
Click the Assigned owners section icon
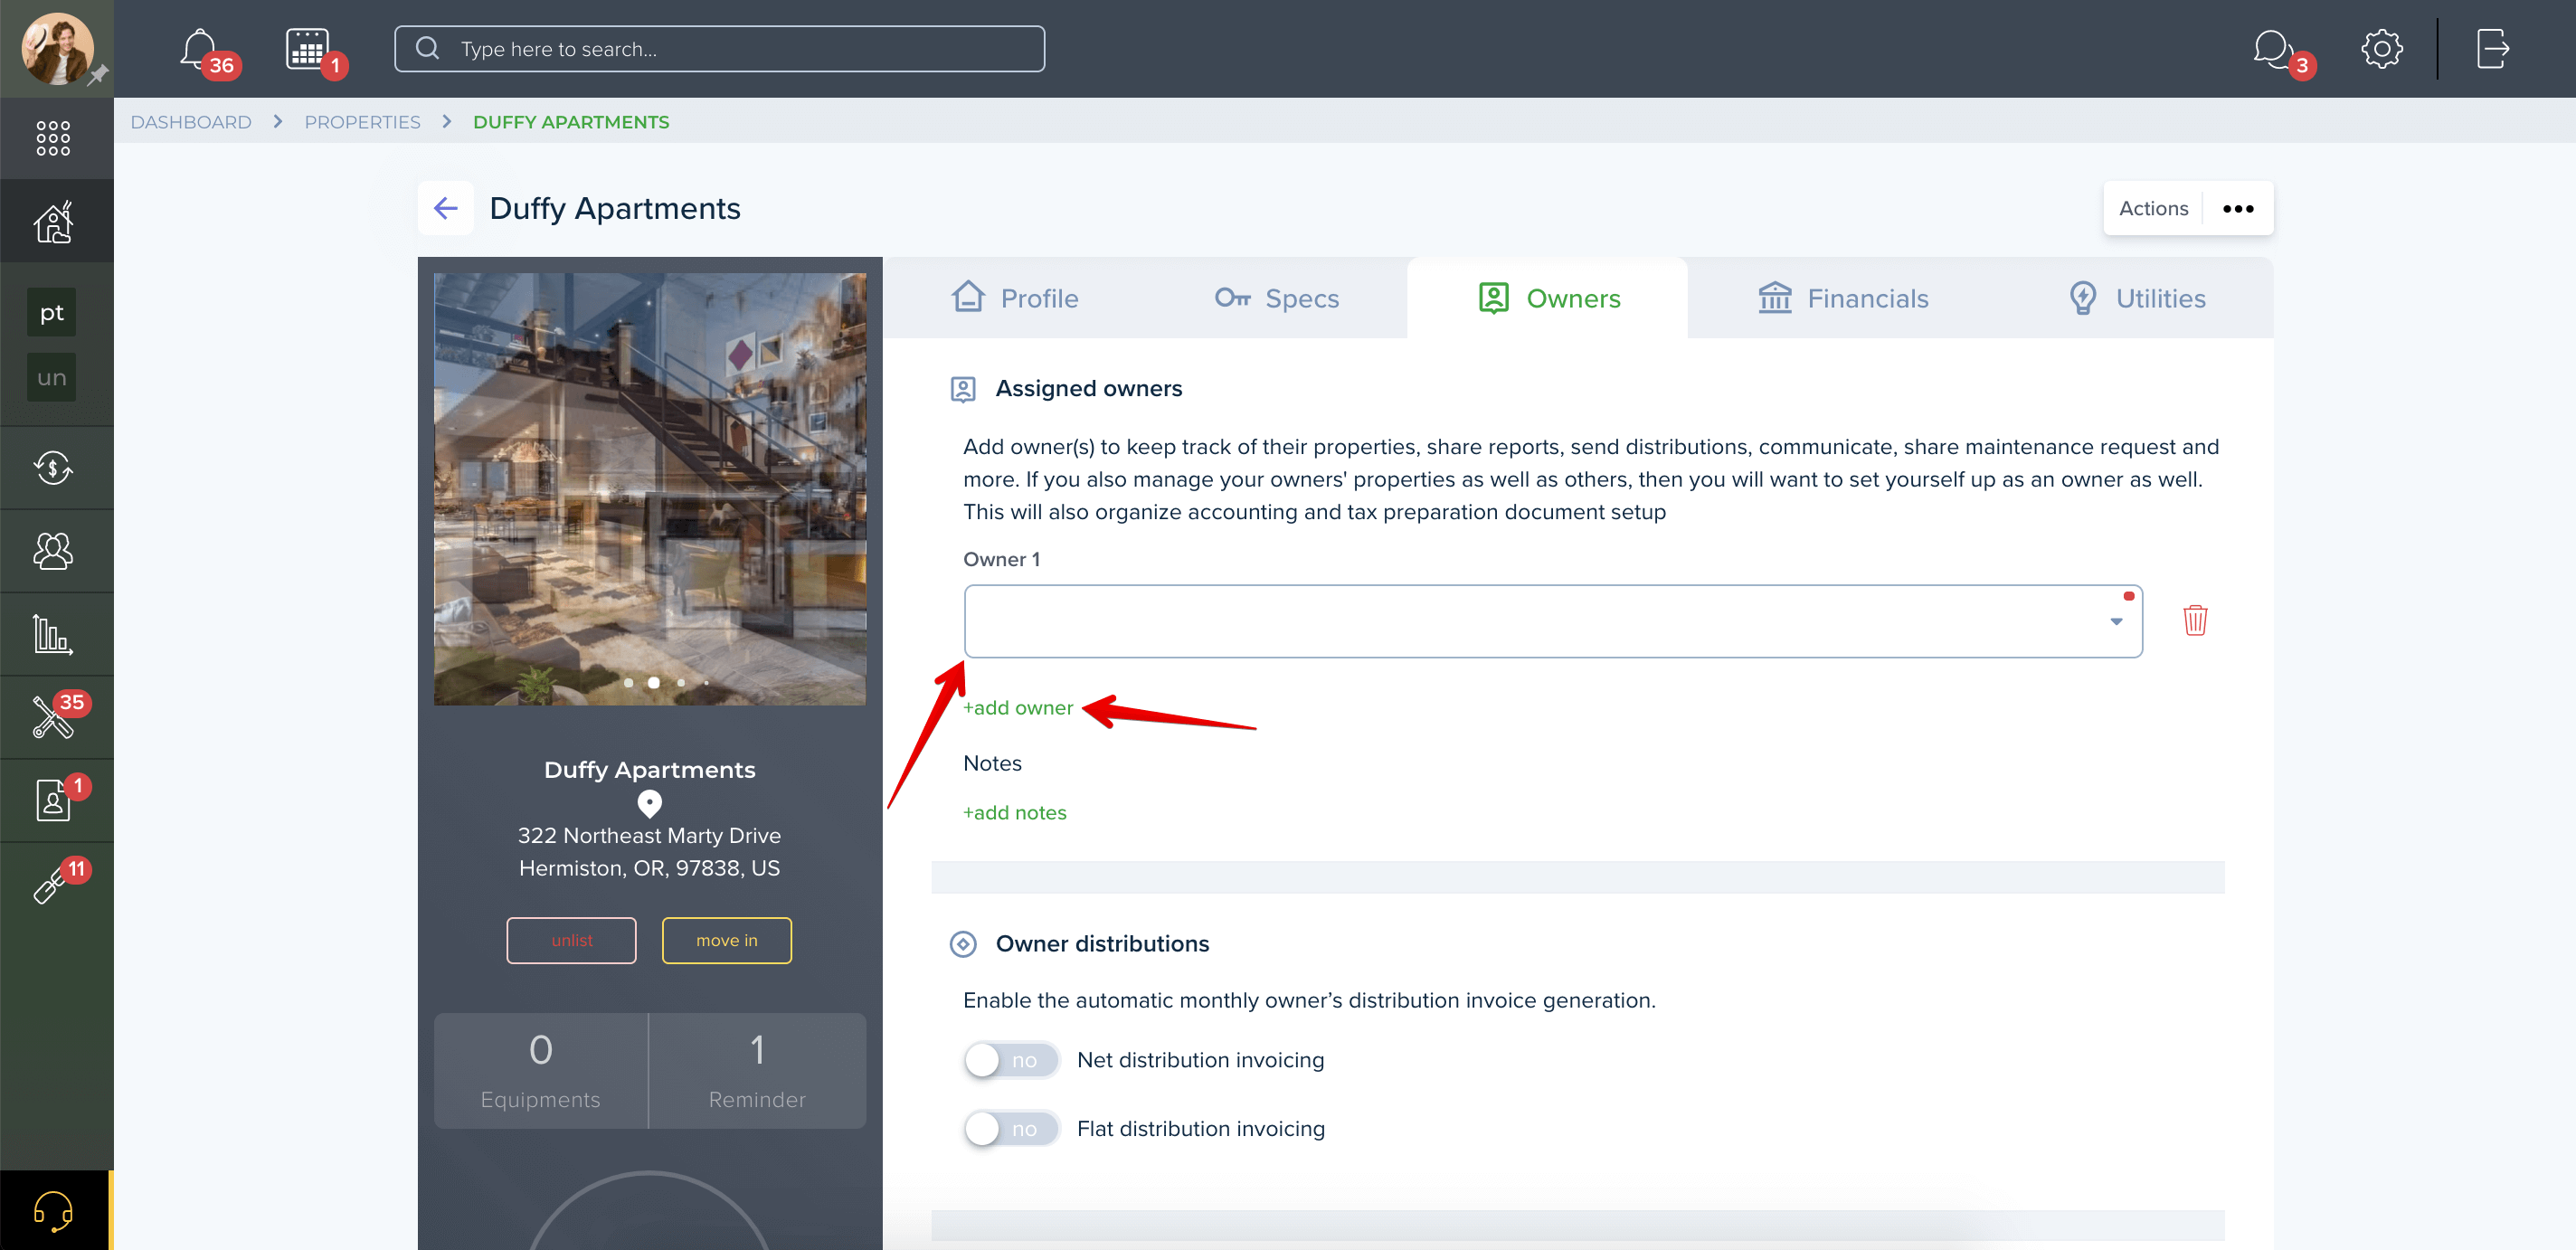click(962, 389)
